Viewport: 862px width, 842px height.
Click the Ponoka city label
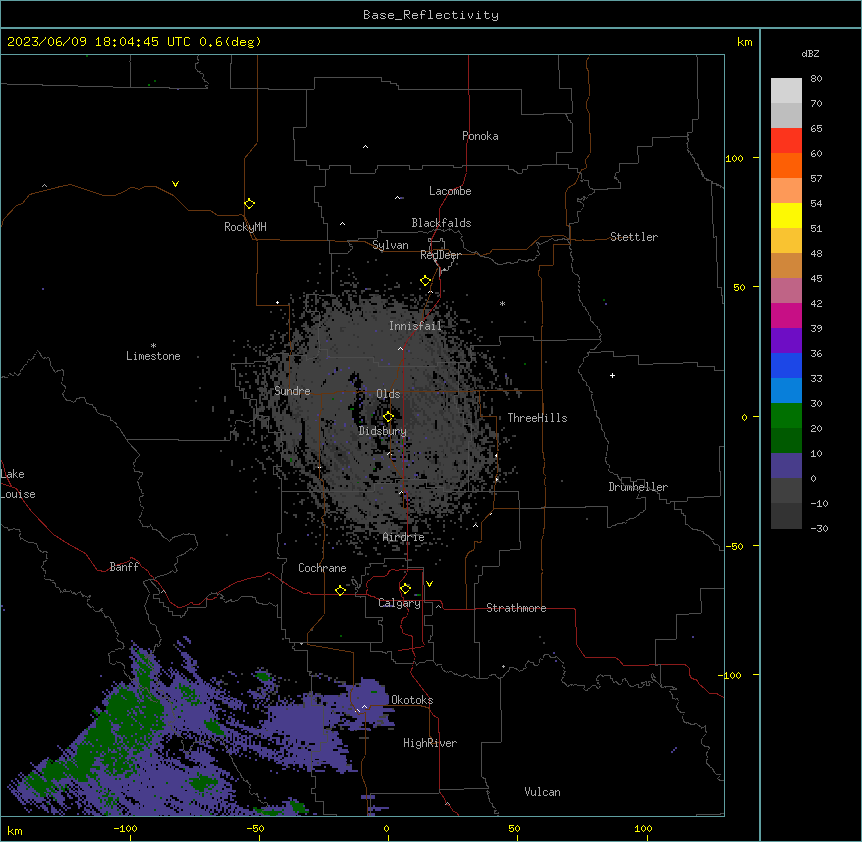point(480,136)
